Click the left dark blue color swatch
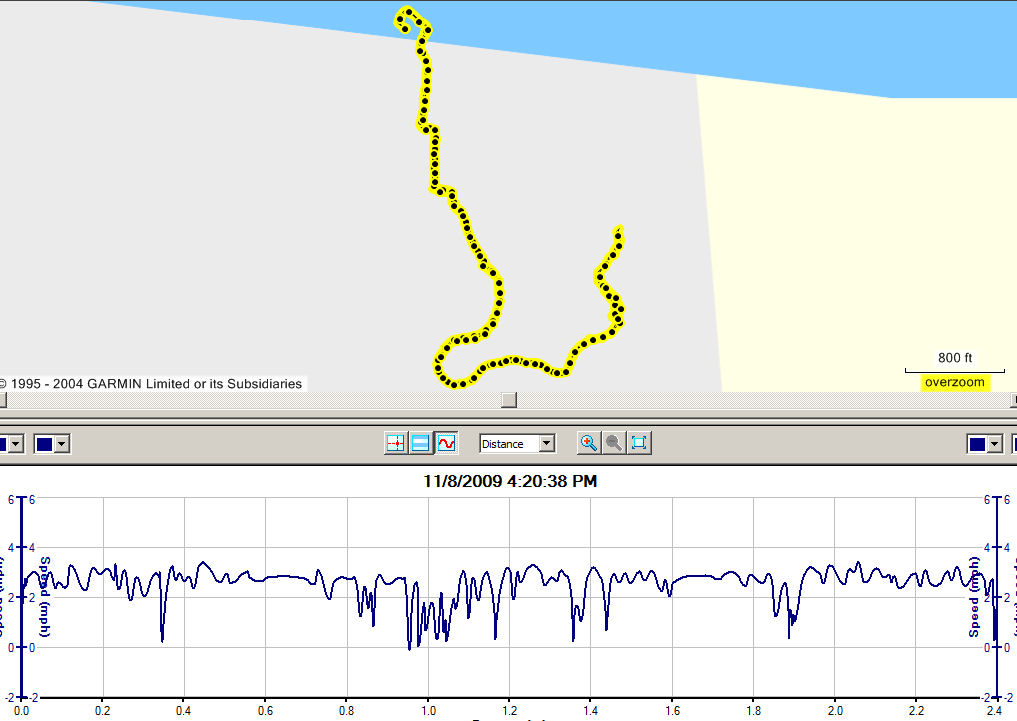The image size is (1017, 721). click(45, 444)
